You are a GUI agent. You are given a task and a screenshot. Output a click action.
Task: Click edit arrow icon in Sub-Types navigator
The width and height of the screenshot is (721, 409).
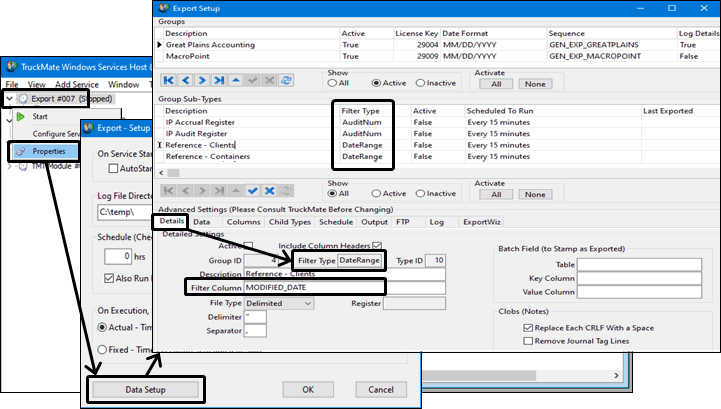point(236,191)
